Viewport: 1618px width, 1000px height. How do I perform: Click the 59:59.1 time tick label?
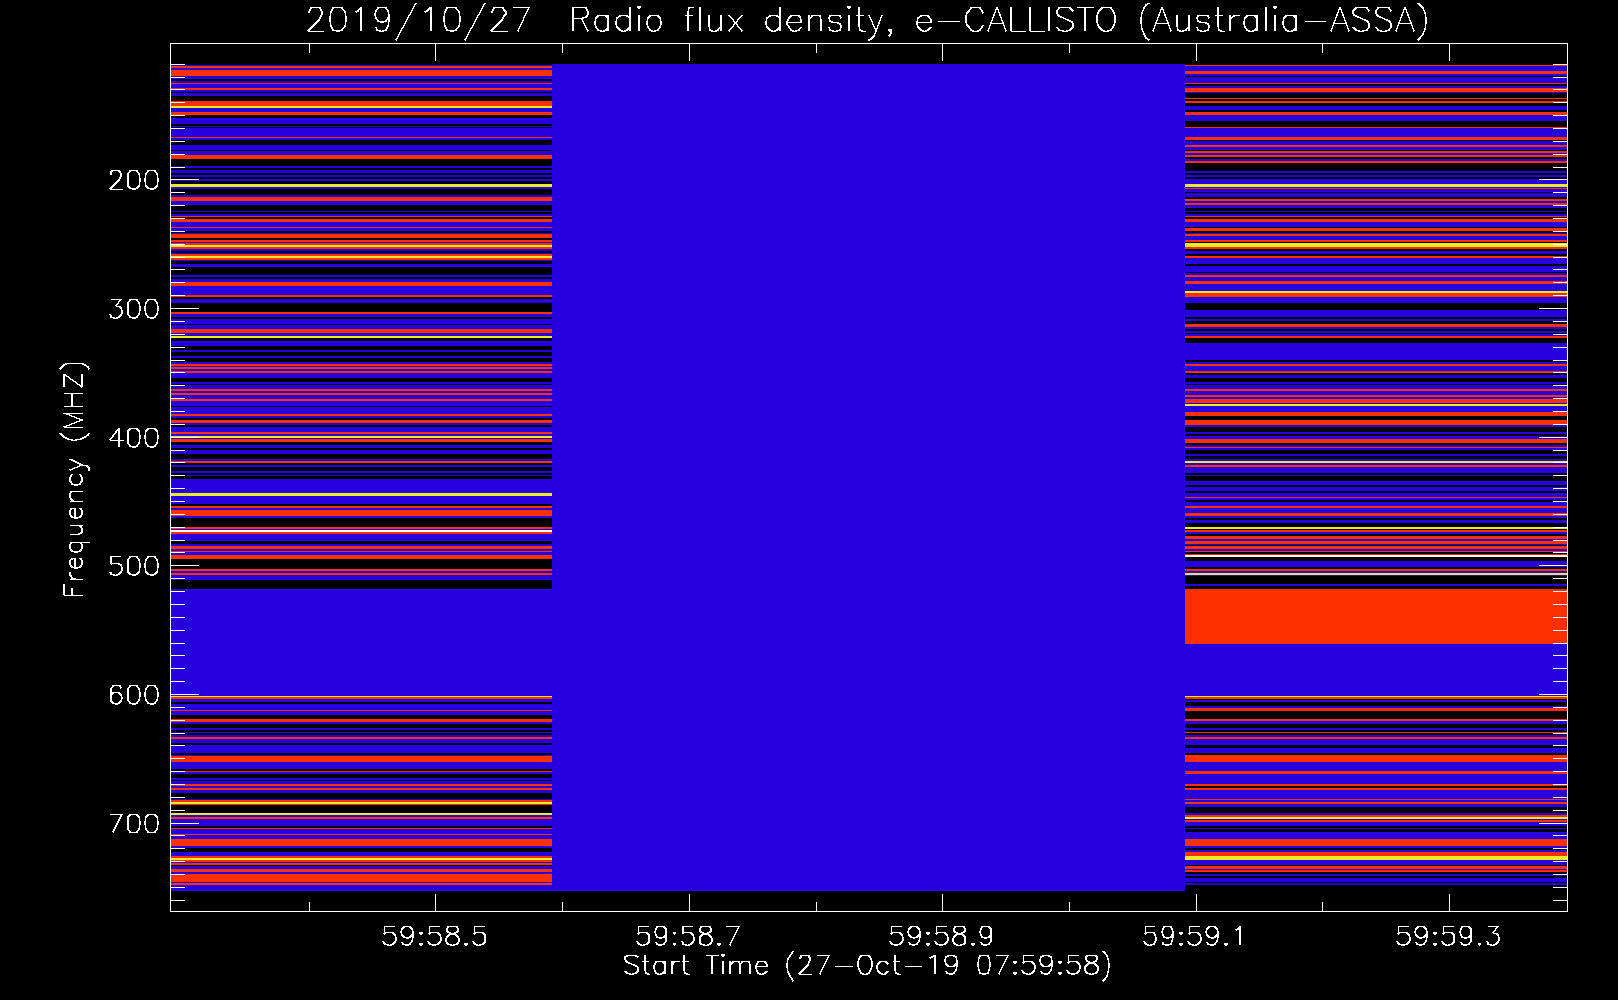(x=1195, y=937)
